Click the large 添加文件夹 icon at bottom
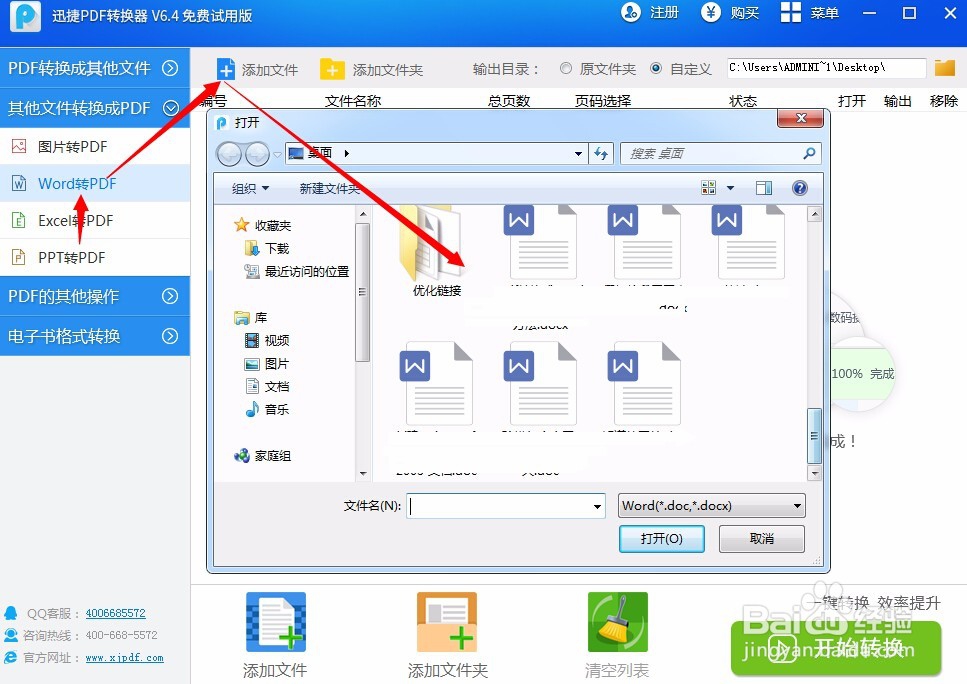This screenshot has width=967, height=684. (446, 622)
